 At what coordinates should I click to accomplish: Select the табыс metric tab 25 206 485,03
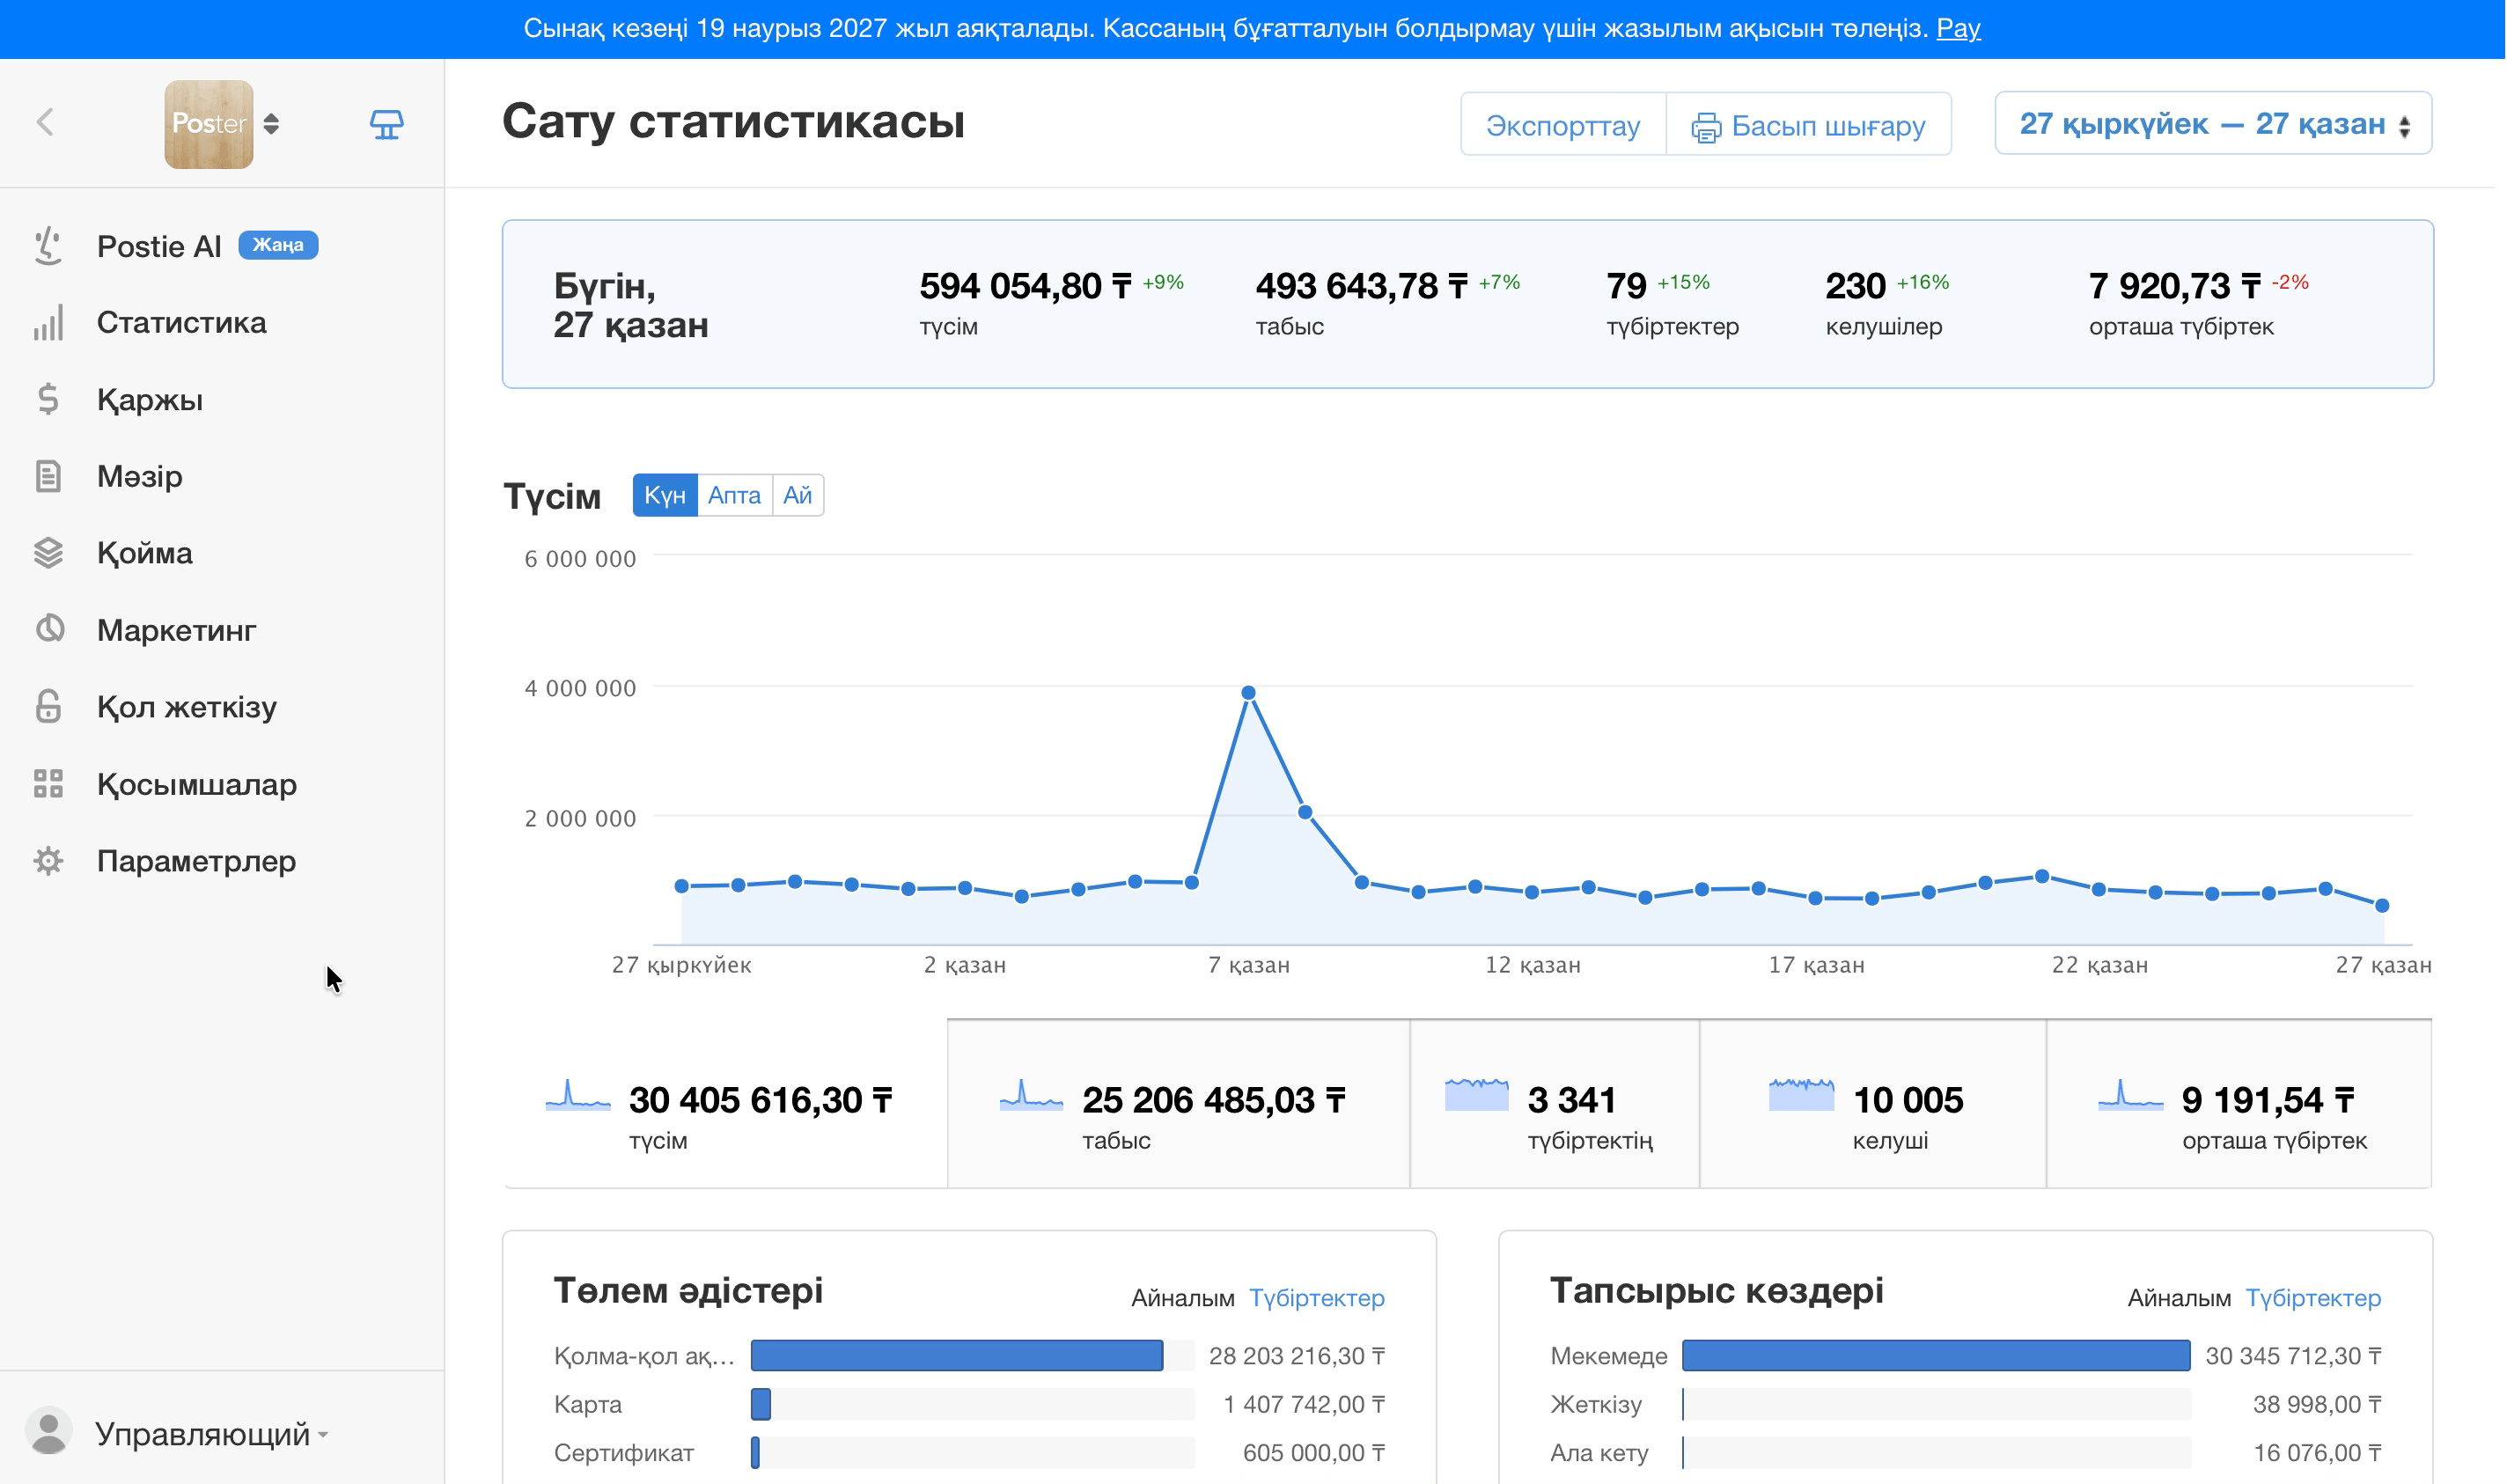point(1178,1104)
